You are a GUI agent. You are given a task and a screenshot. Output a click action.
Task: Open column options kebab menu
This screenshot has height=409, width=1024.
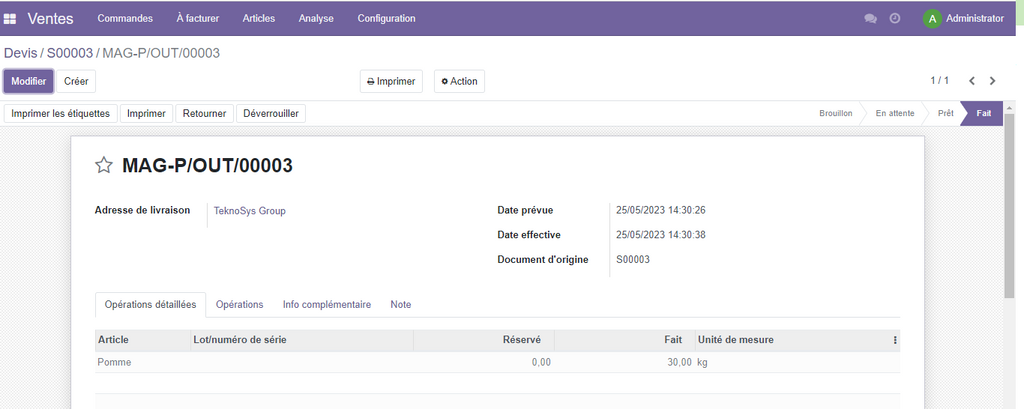tap(894, 340)
